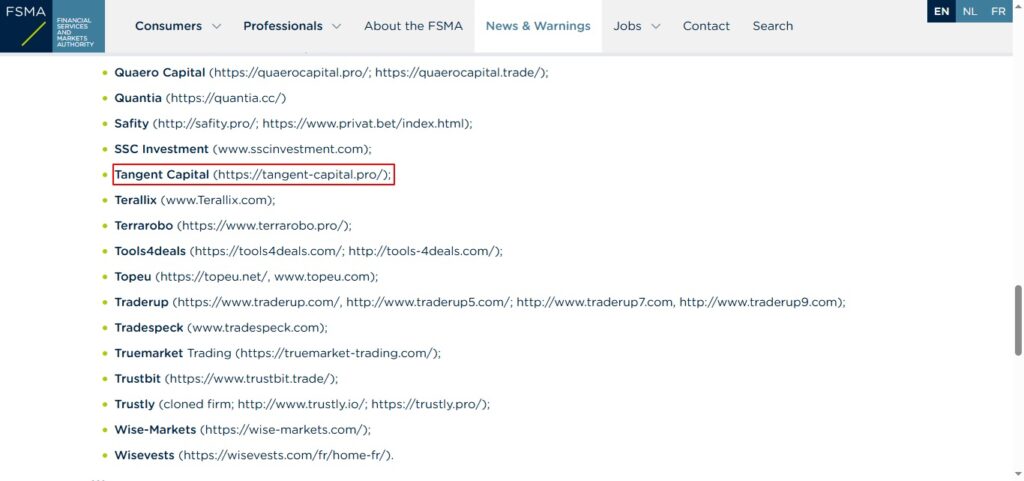Open the About the FSMA page

pos(413,26)
